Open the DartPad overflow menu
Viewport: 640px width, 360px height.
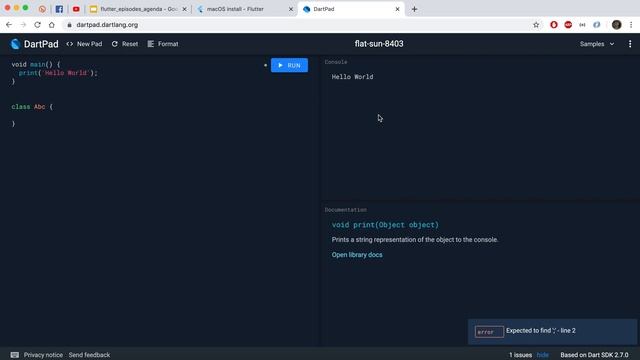pyautogui.click(x=630, y=44)
